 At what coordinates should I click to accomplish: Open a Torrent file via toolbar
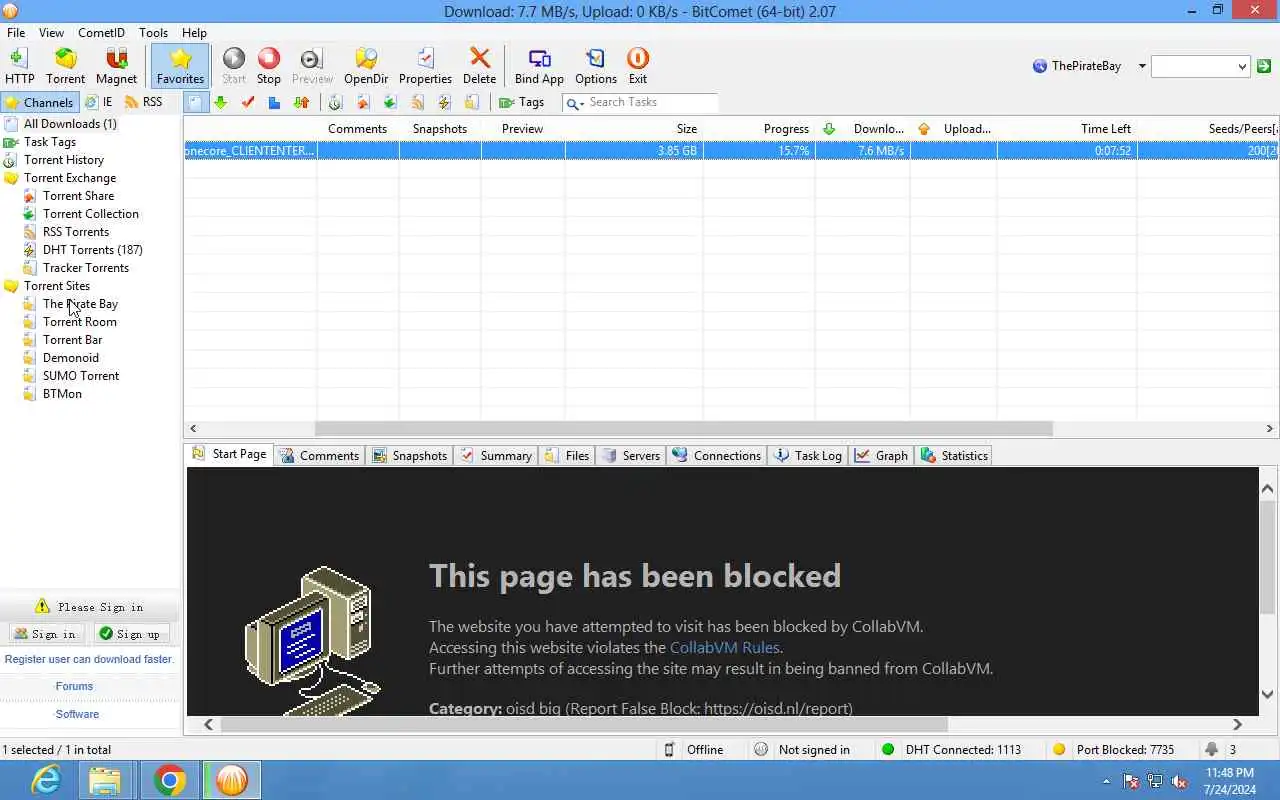coord(65,66)
